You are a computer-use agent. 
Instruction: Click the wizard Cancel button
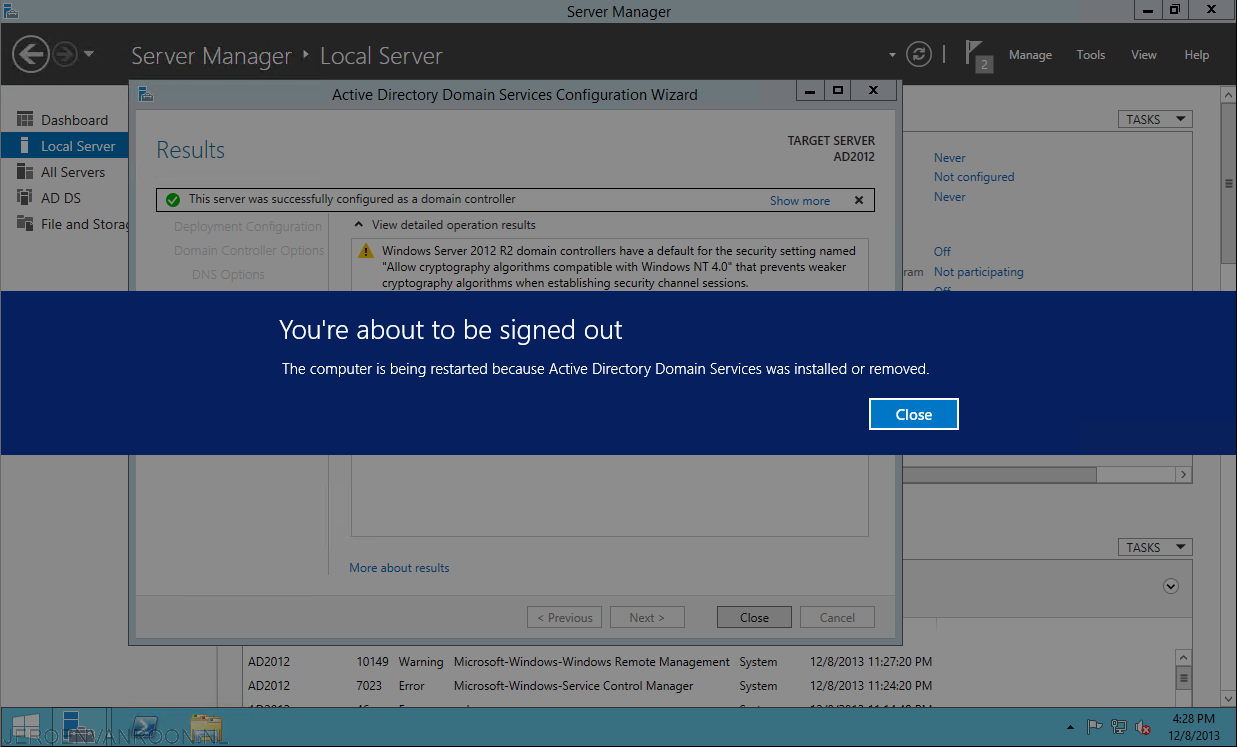[x=837, y=617]
